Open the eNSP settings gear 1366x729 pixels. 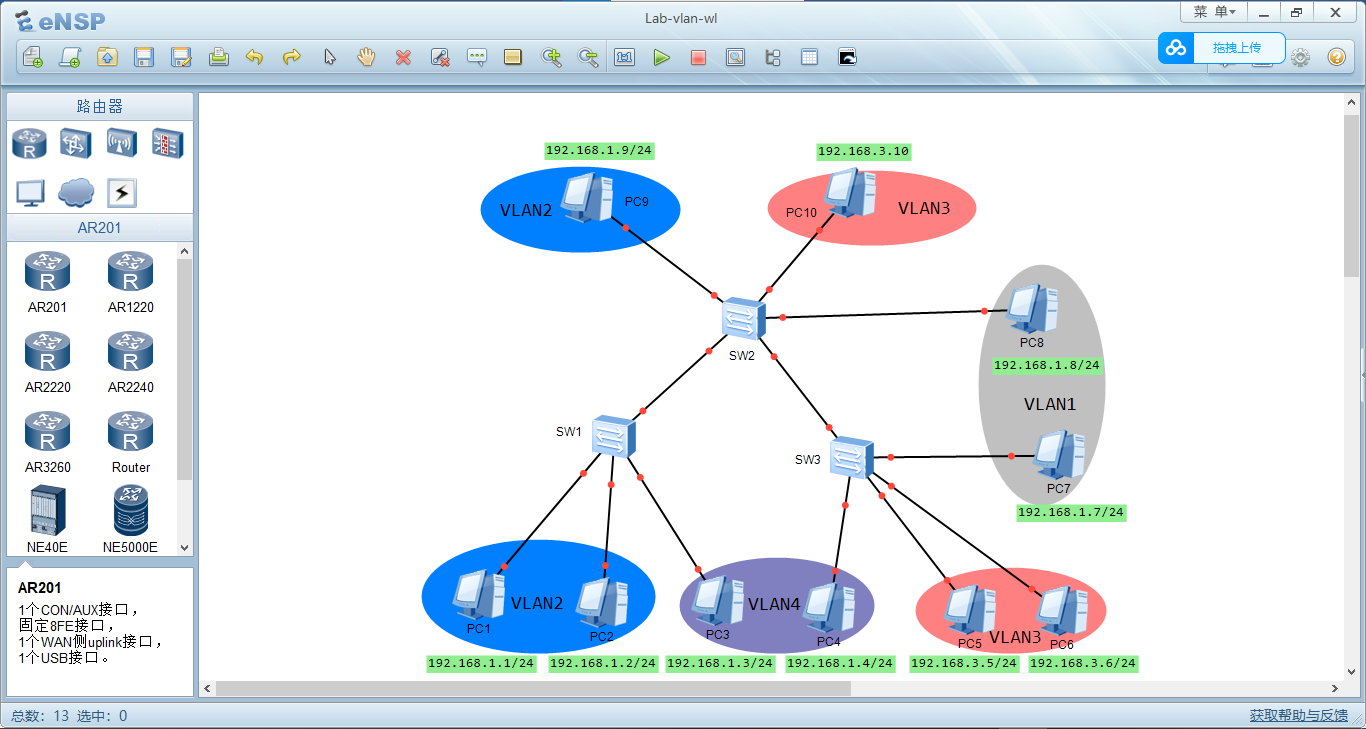pos(1300,57)
